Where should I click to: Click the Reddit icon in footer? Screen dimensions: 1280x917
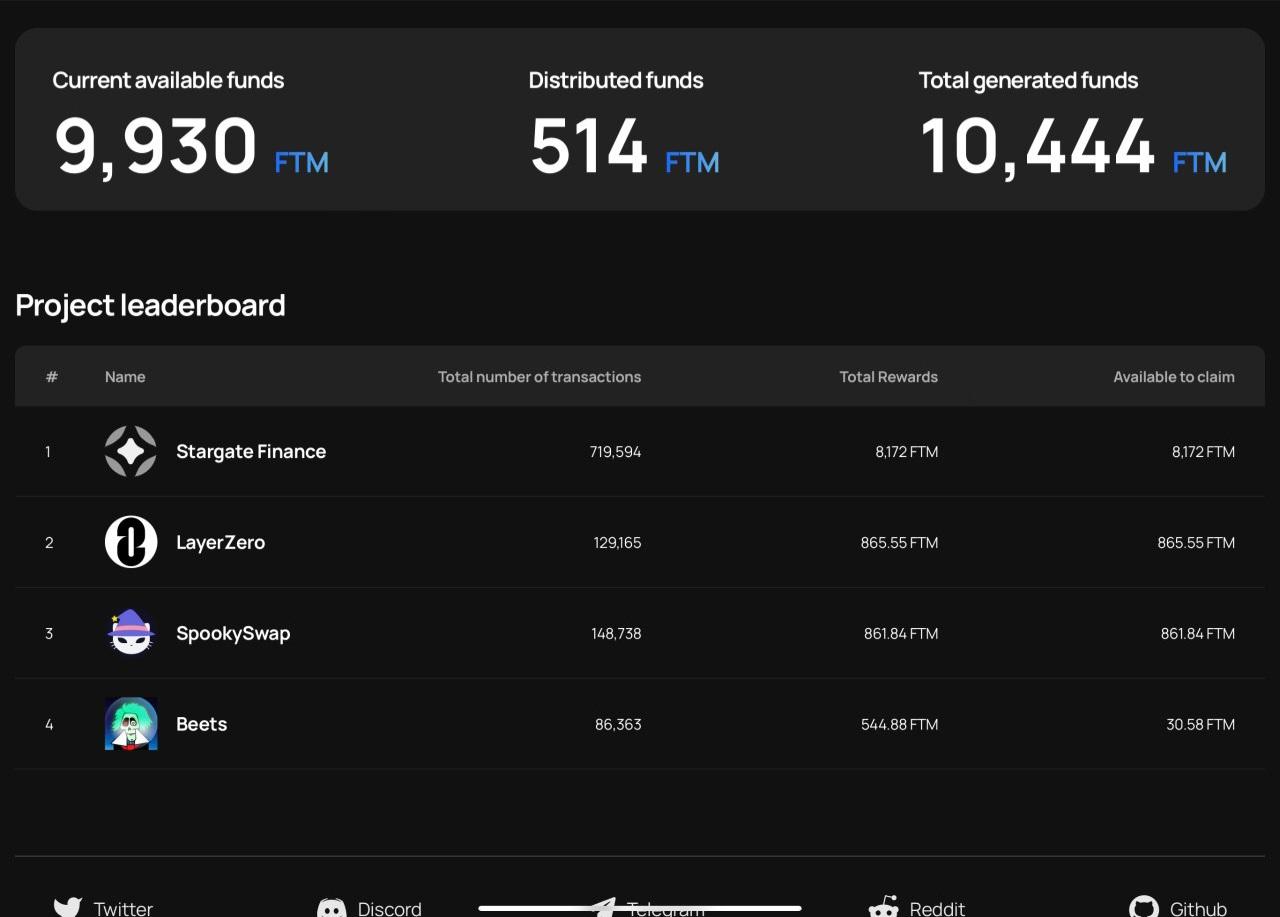[x=883, y=907]
